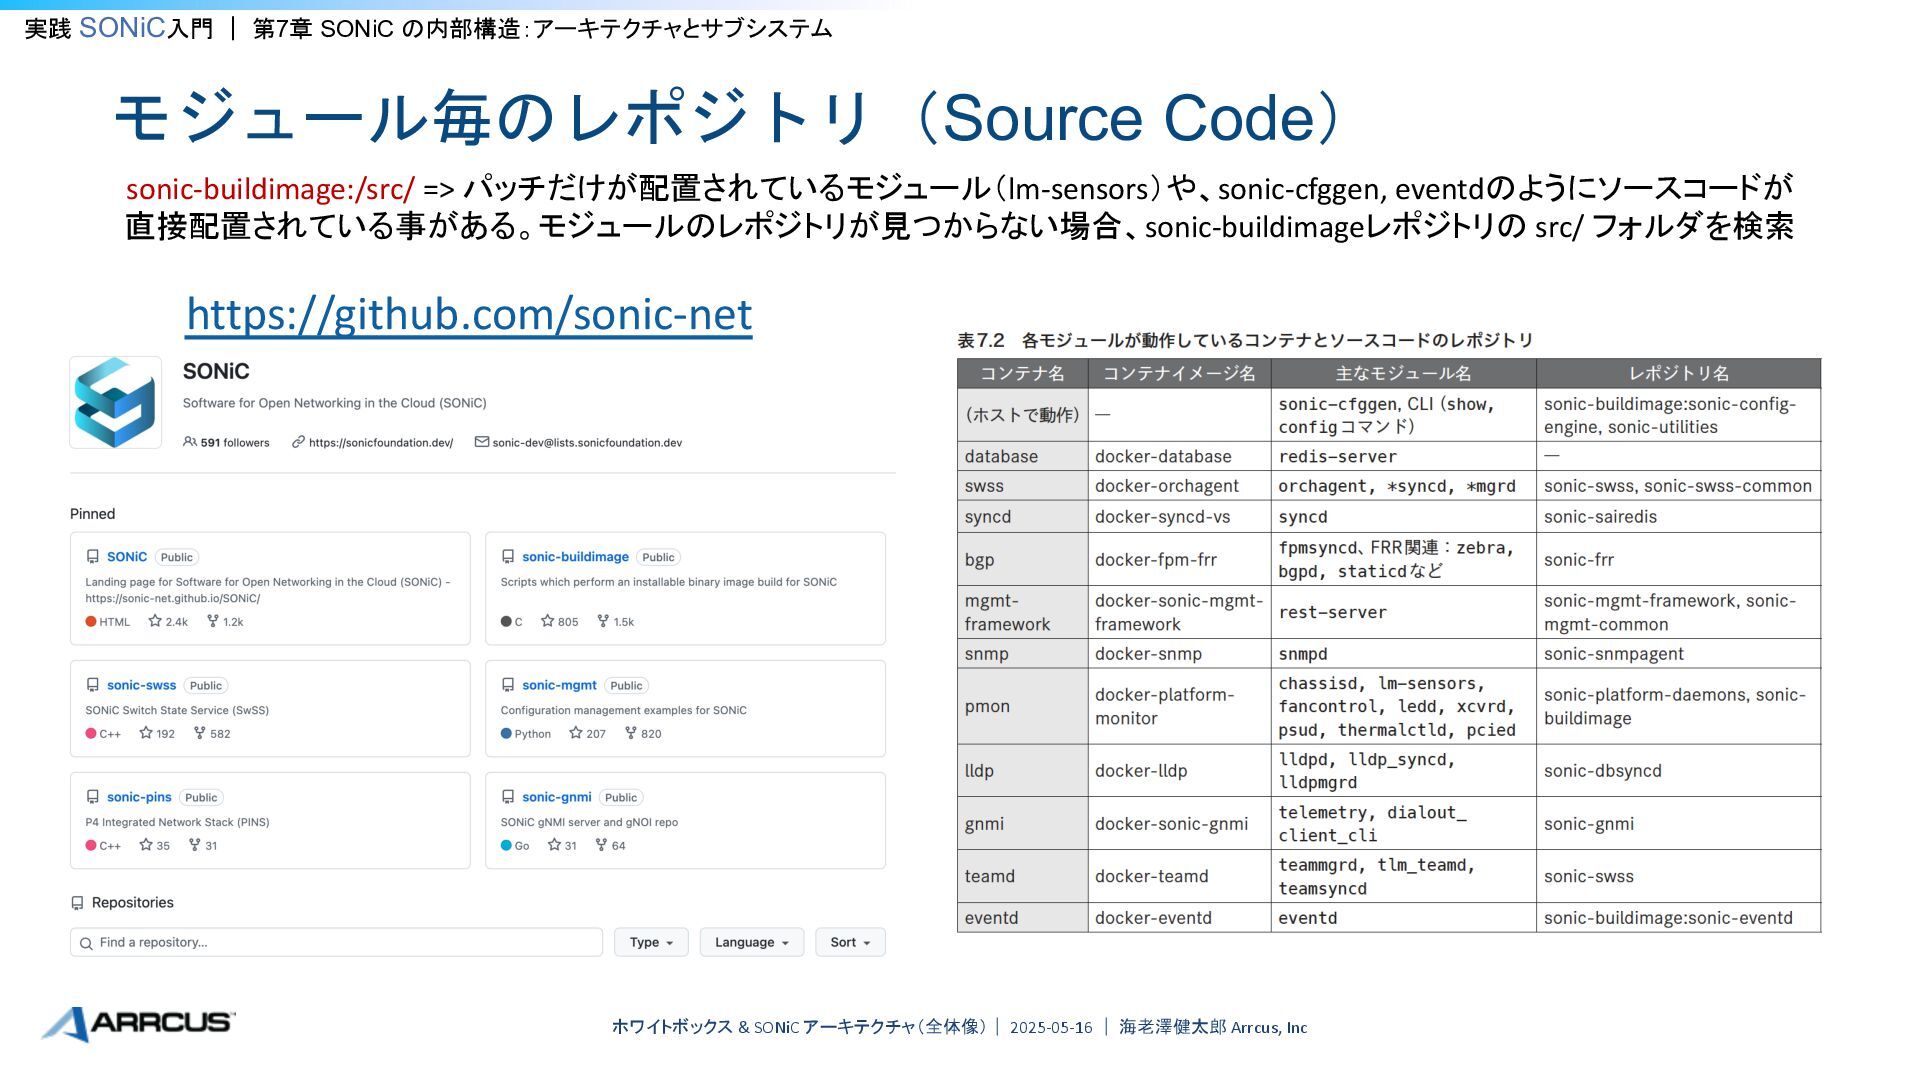Click the search magnifier icon in repository field
1920x1080 pixels.
86,943
